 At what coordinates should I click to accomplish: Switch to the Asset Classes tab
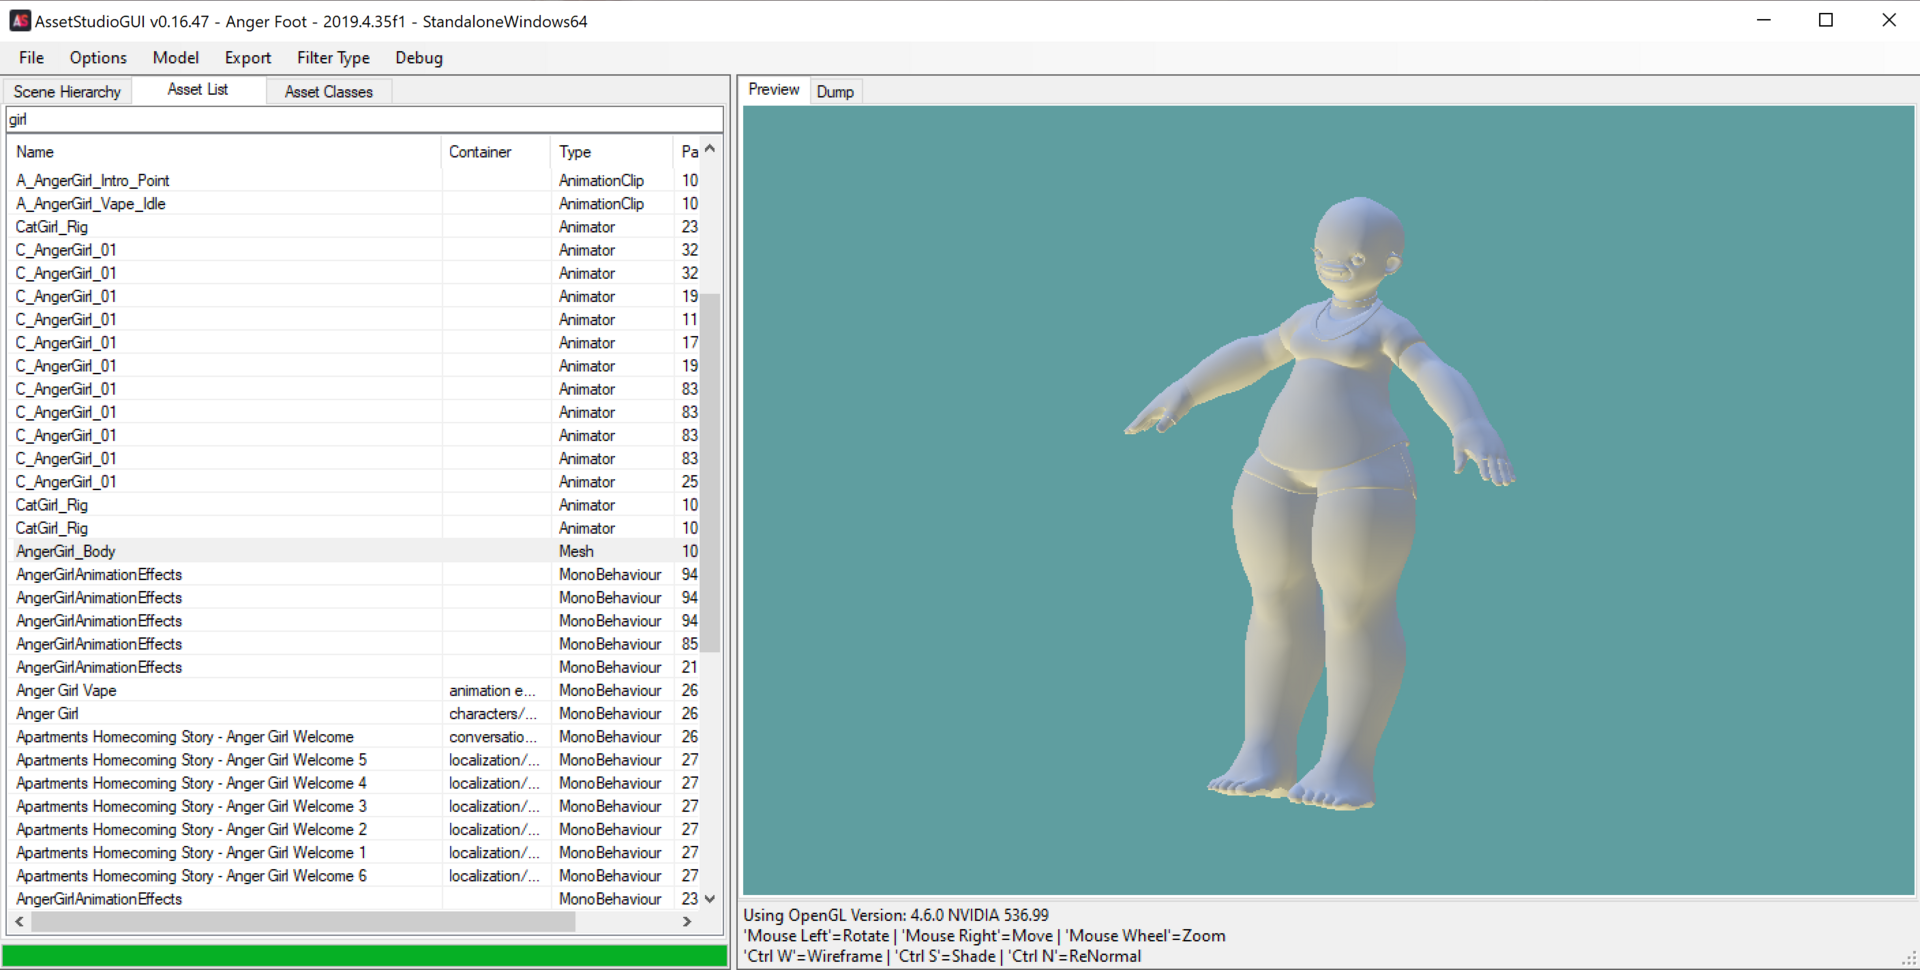329,92
